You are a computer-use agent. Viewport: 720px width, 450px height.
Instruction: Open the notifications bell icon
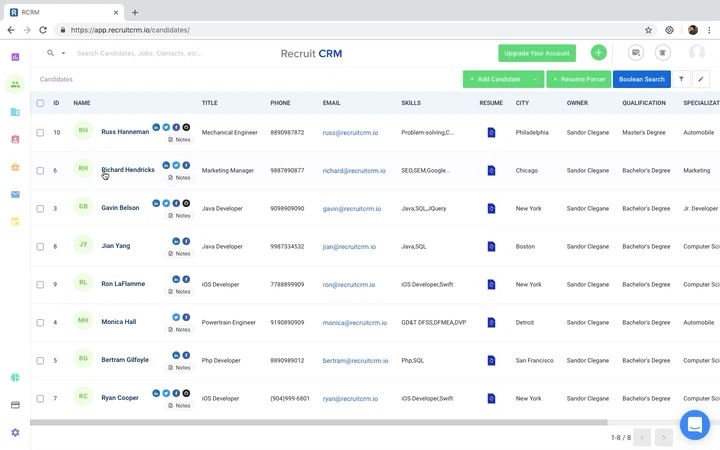[x=663, y=53]
